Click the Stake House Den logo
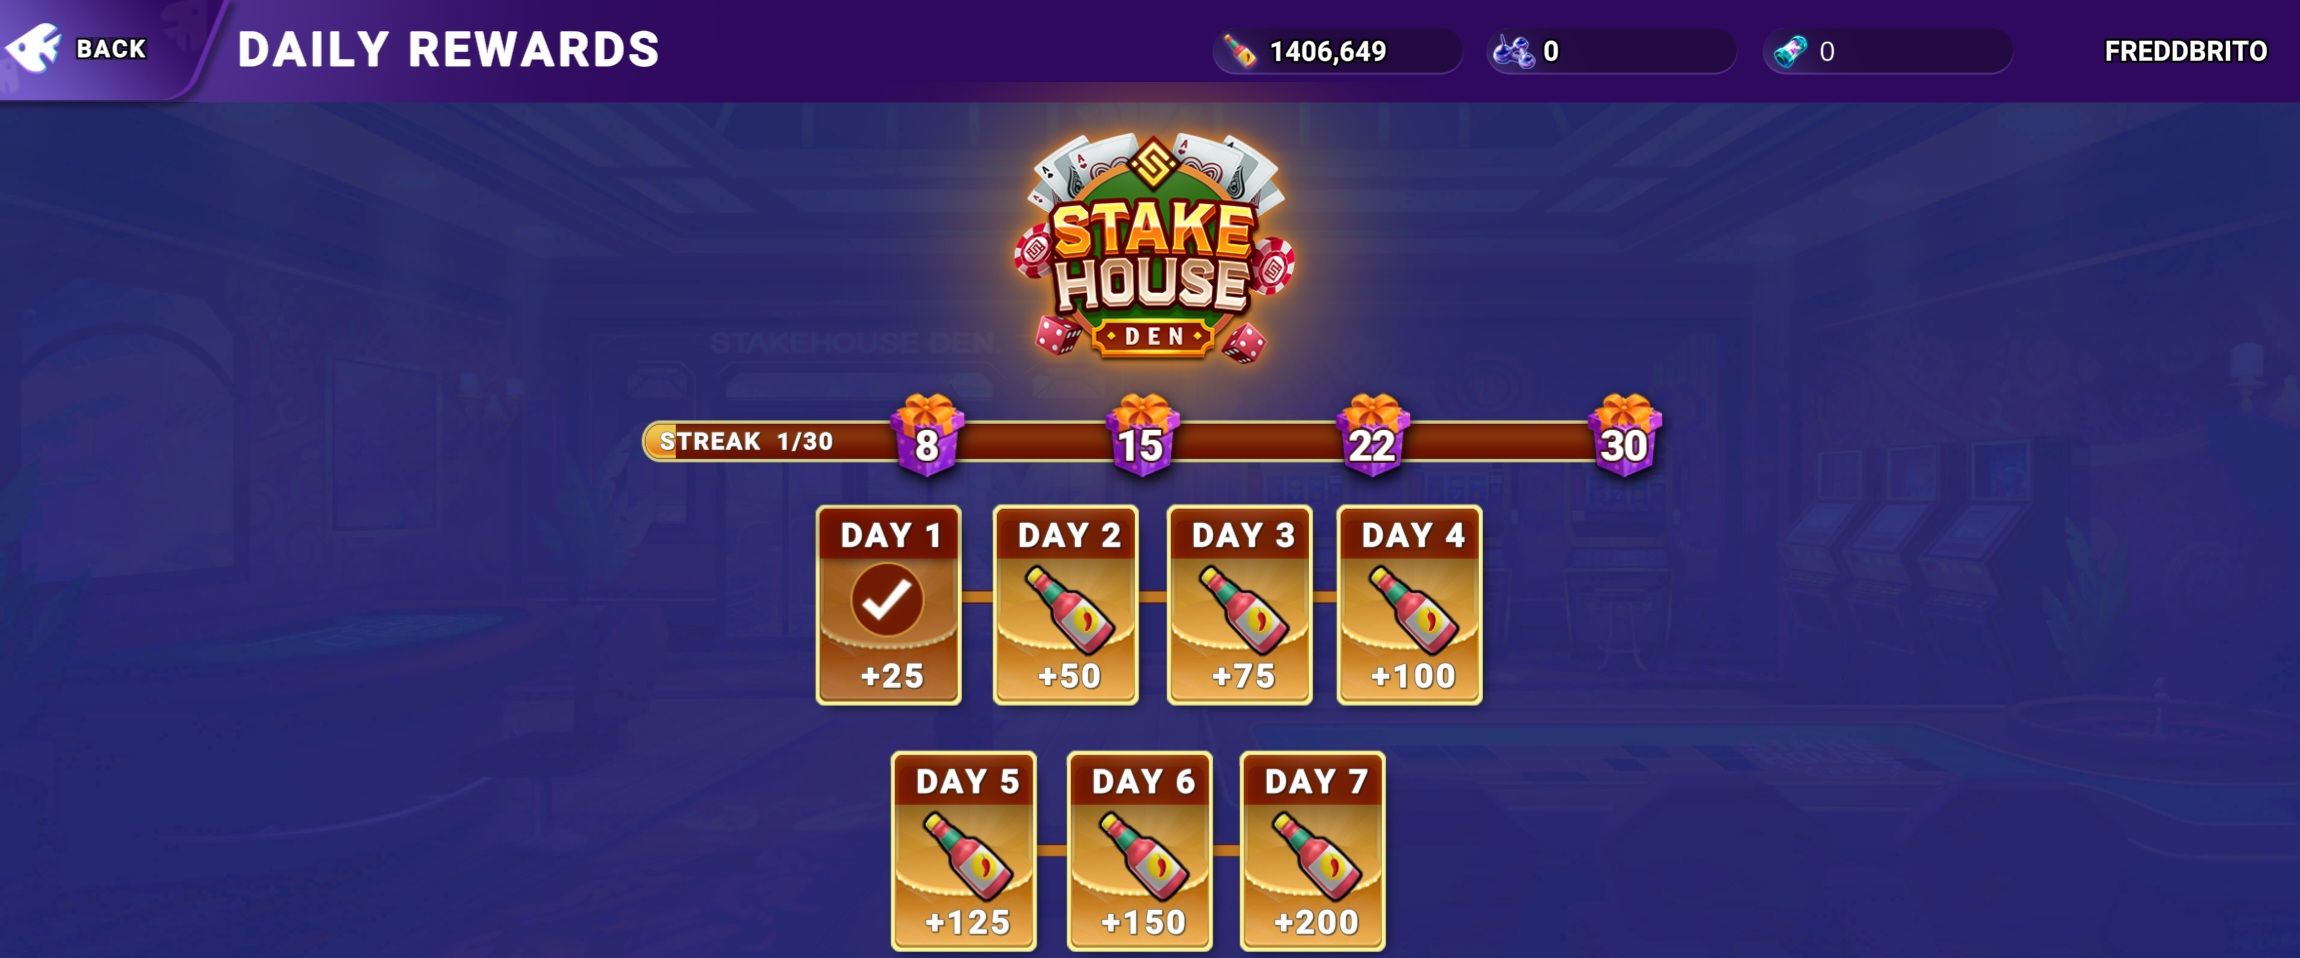 click(x=1153, y=248)
